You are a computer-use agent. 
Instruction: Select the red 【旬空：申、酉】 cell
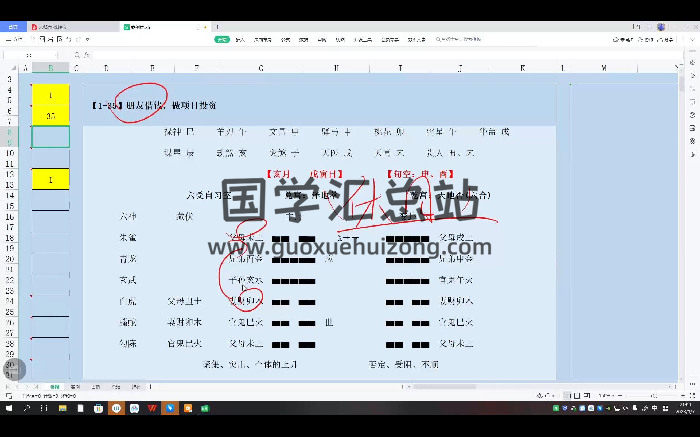click(420, 174)
